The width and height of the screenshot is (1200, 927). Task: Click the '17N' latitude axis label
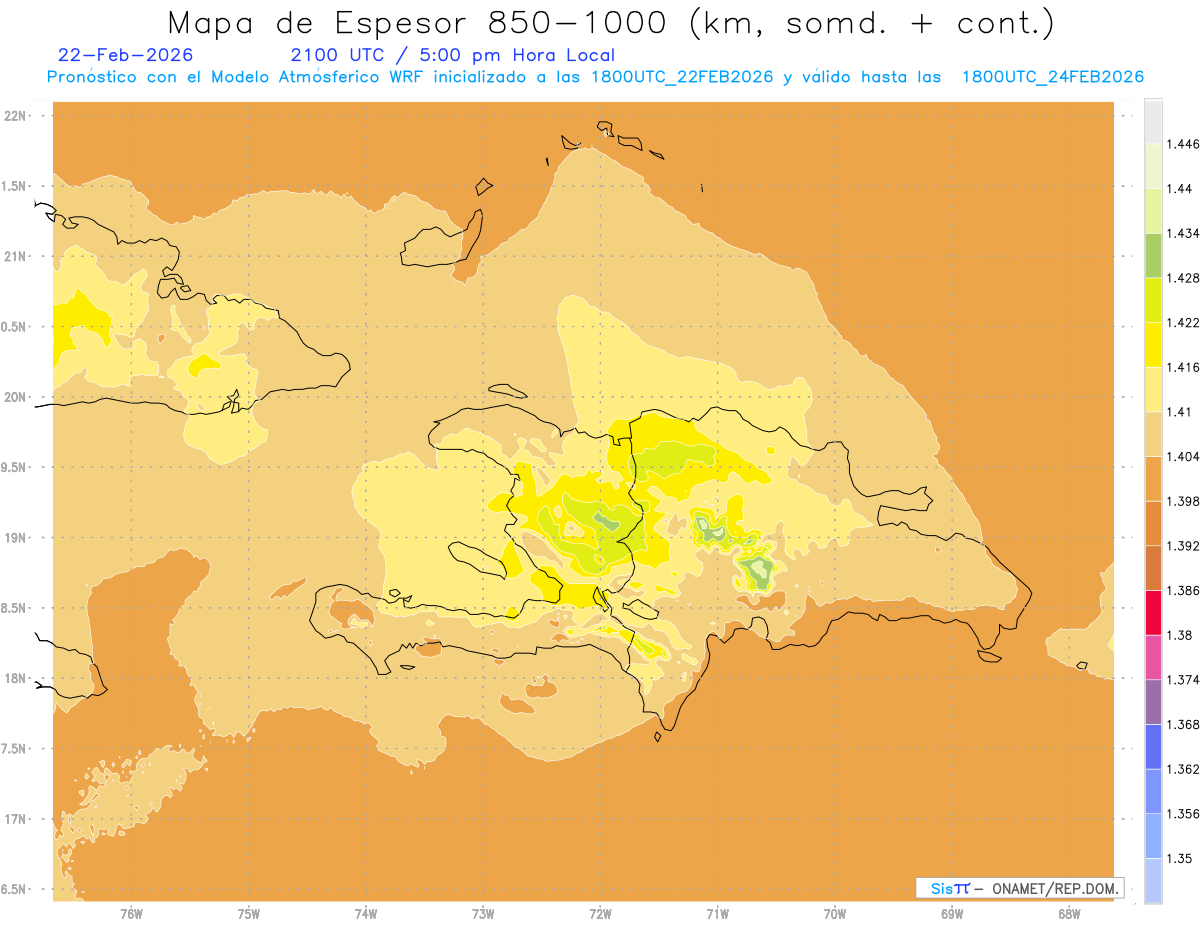point(16,819)
